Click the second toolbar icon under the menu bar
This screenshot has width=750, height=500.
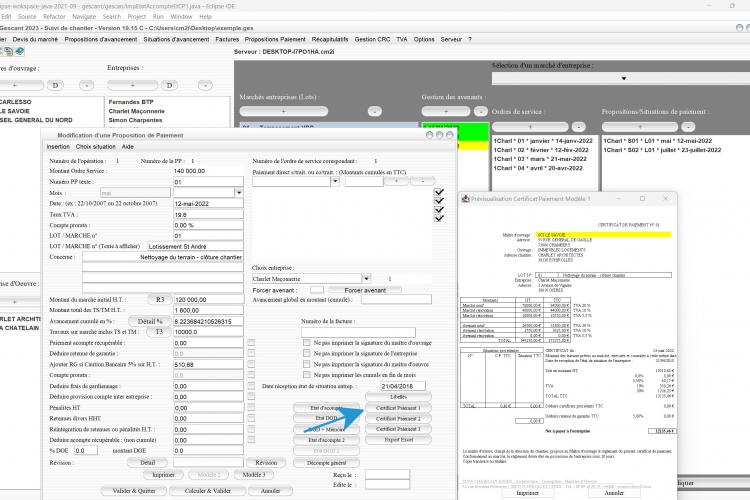9,51
